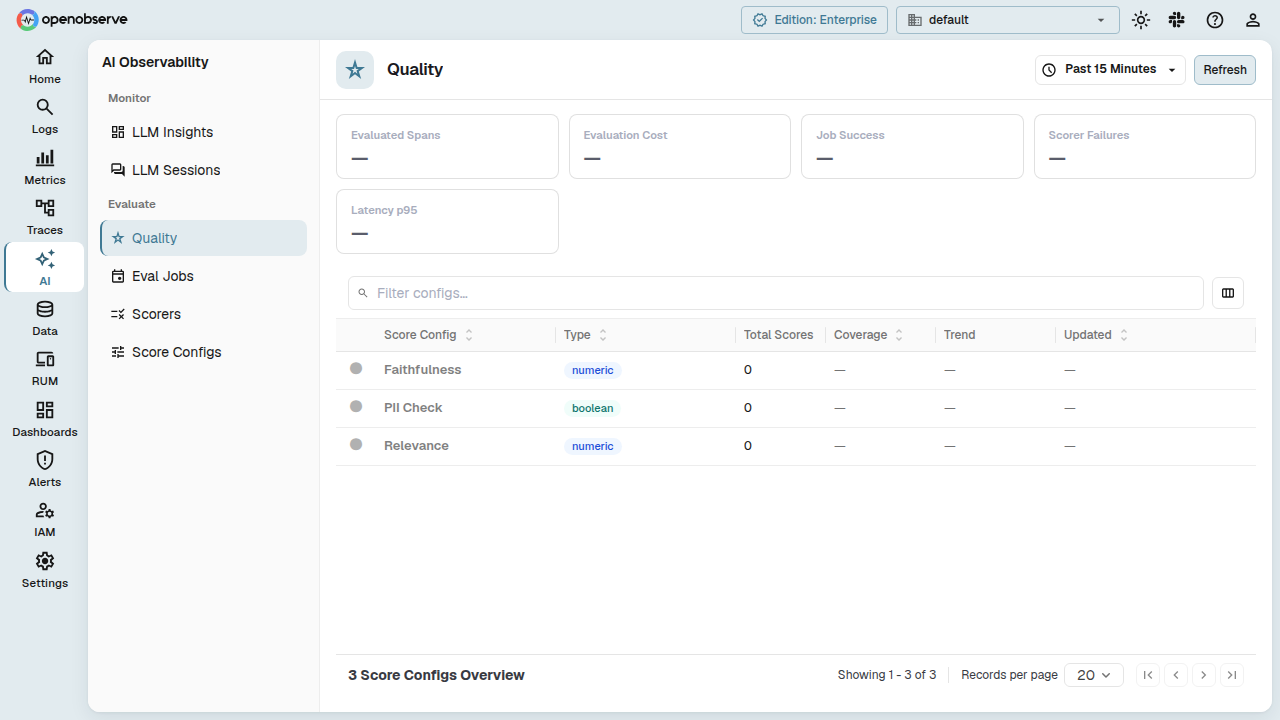This screenshot has width=1280, height=720.
Task: Click the Scorer Failures card
Action: click(x=1145, y=147)
